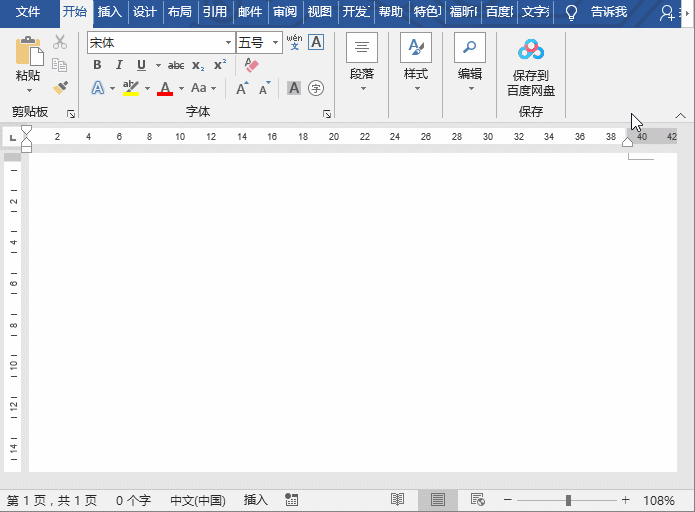Image resolution: width=695 pixels, height=512 pixels.
Task: Expand the Change Case arrow
Action: tap(214, 88)
